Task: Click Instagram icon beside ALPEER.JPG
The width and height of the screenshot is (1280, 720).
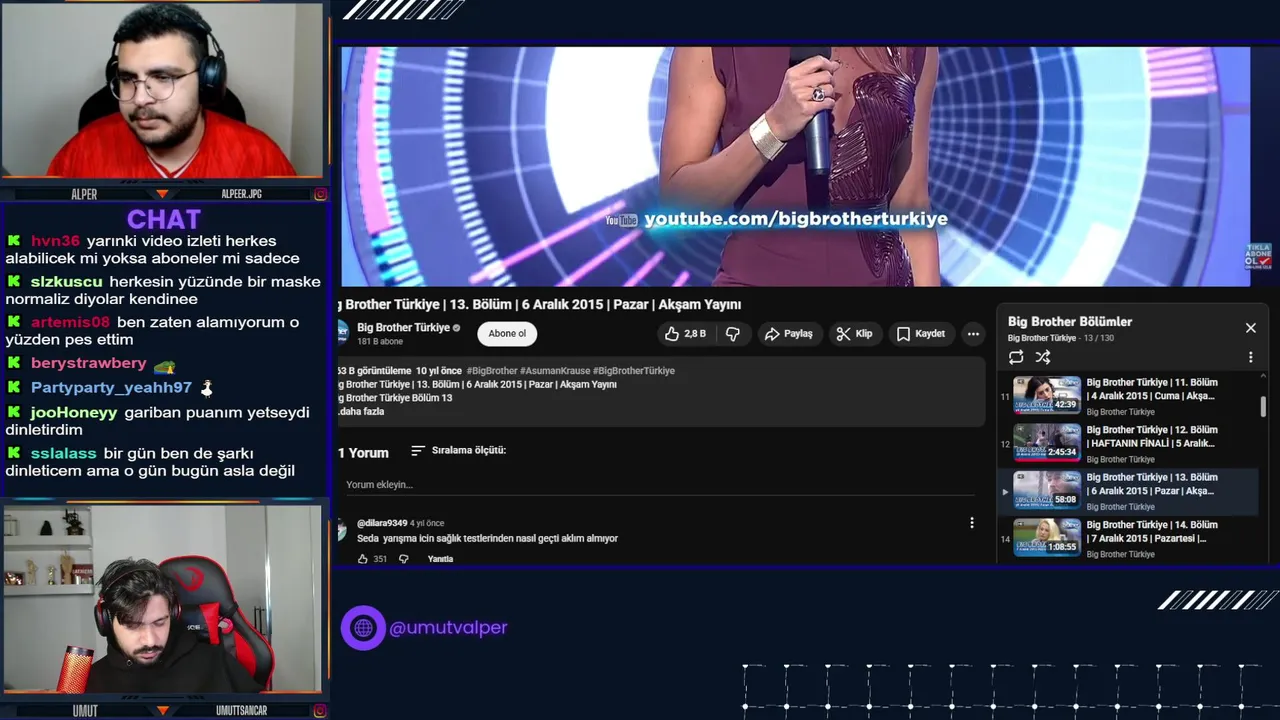Action: (320, 194)
